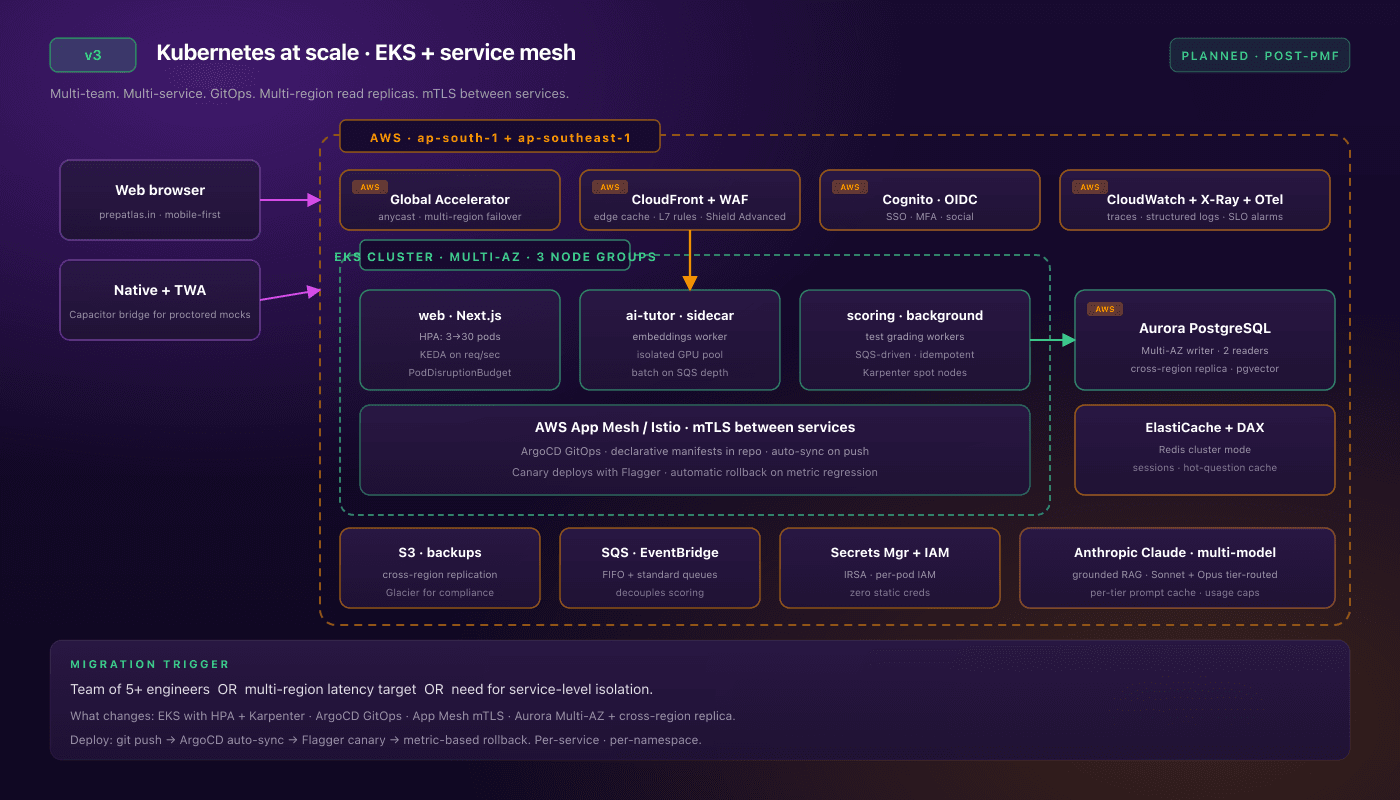Click 'cross-region replica · pgvector' text
The image size is (1400, 800).
[x=1205, y=368]
